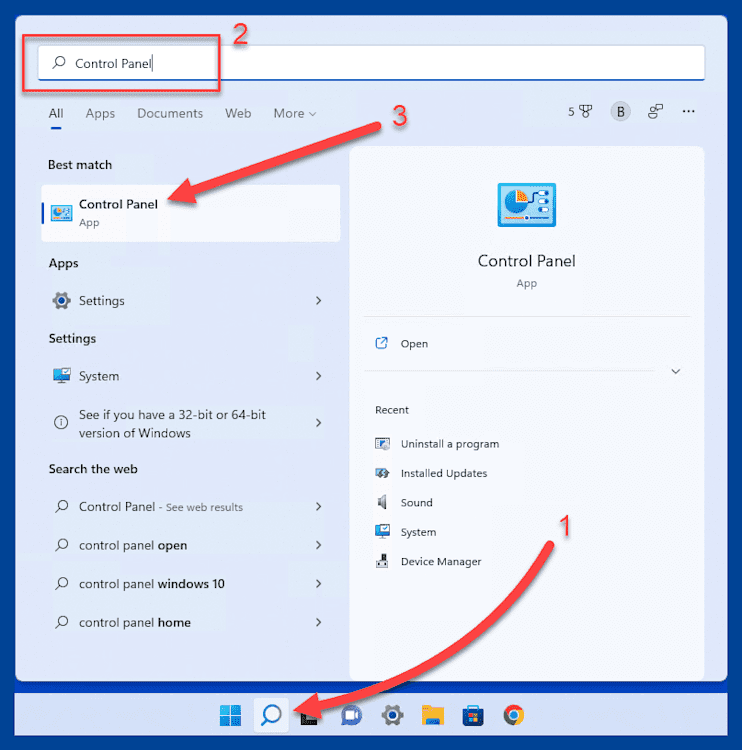
Task: Expand Control Panel web results chevron
Action: [319, 507]
